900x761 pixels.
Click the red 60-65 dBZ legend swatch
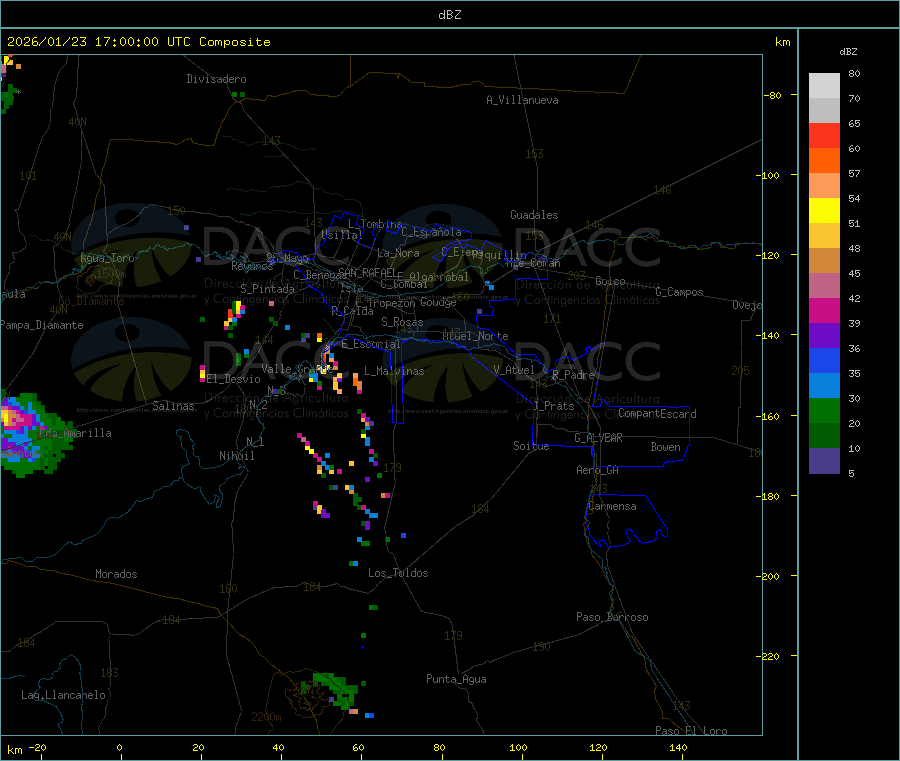point(824,135)
